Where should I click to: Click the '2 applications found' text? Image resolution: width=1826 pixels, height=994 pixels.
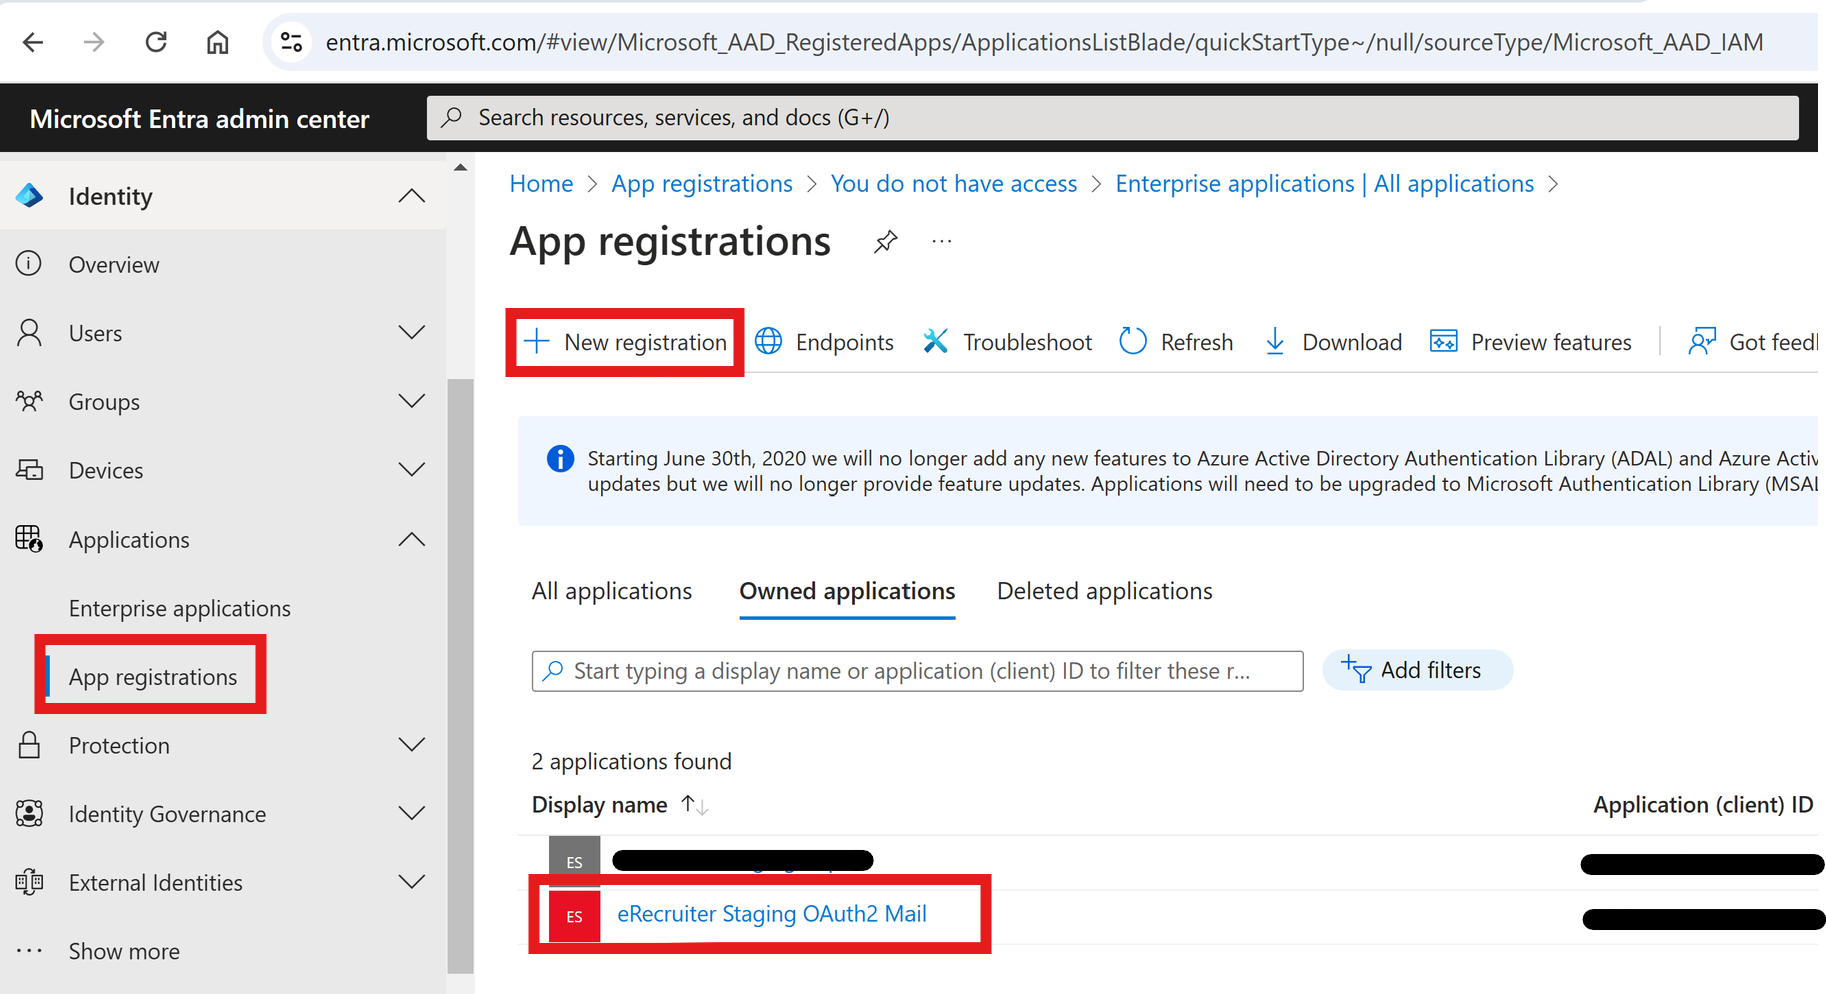[632, 761]
